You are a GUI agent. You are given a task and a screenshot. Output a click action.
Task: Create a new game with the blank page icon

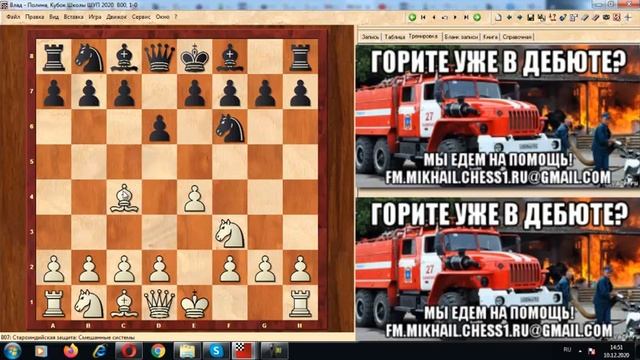click(x=498, y=17)
